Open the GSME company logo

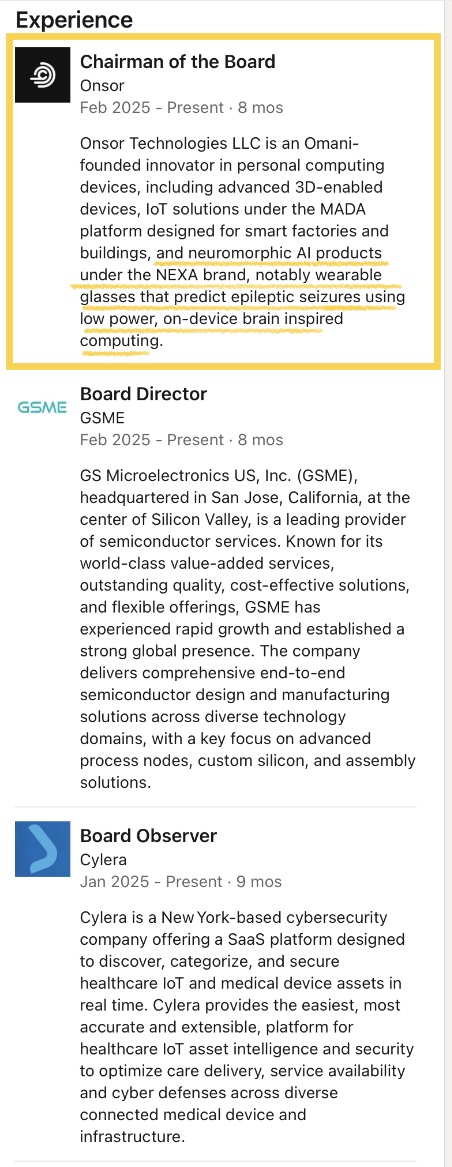[x=42, y=408]
